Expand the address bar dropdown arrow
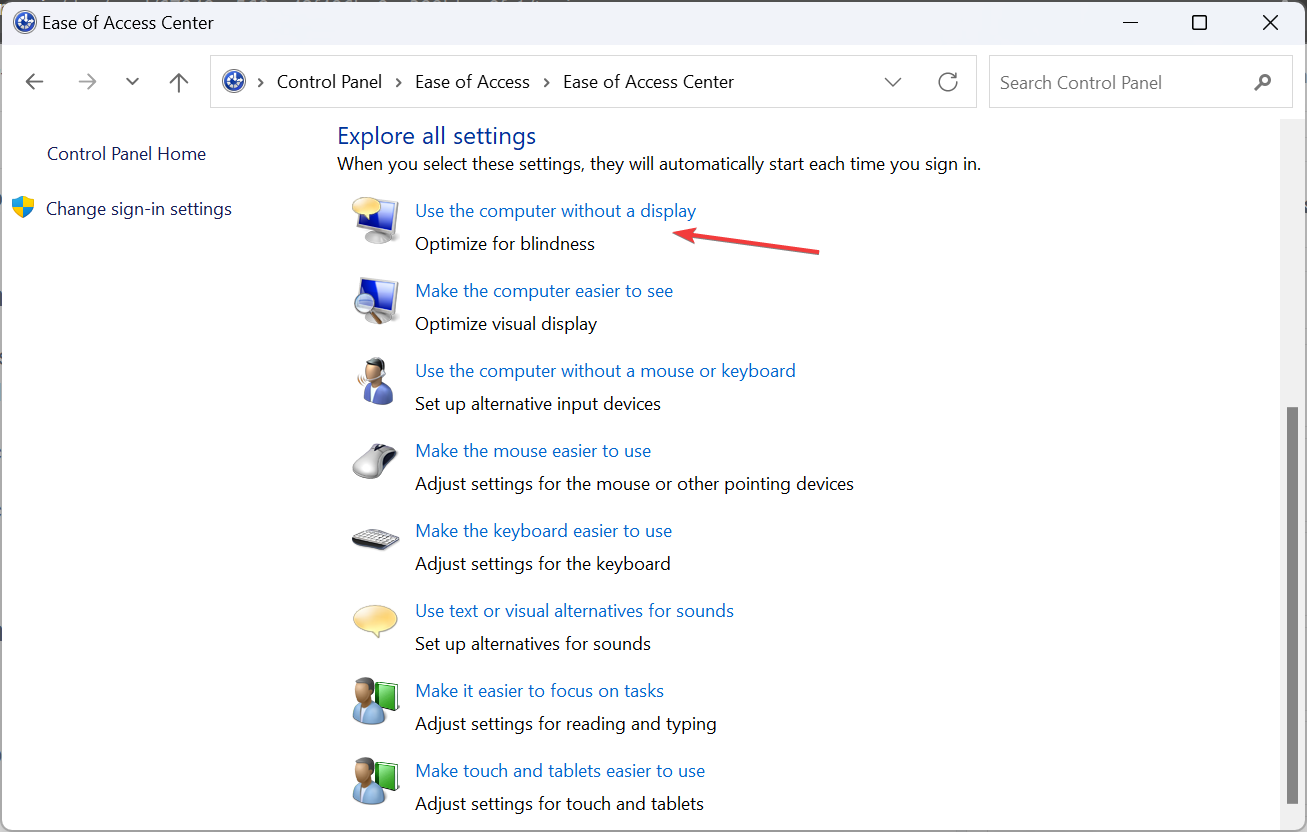The image size is (1307, 832). (892, 82)
